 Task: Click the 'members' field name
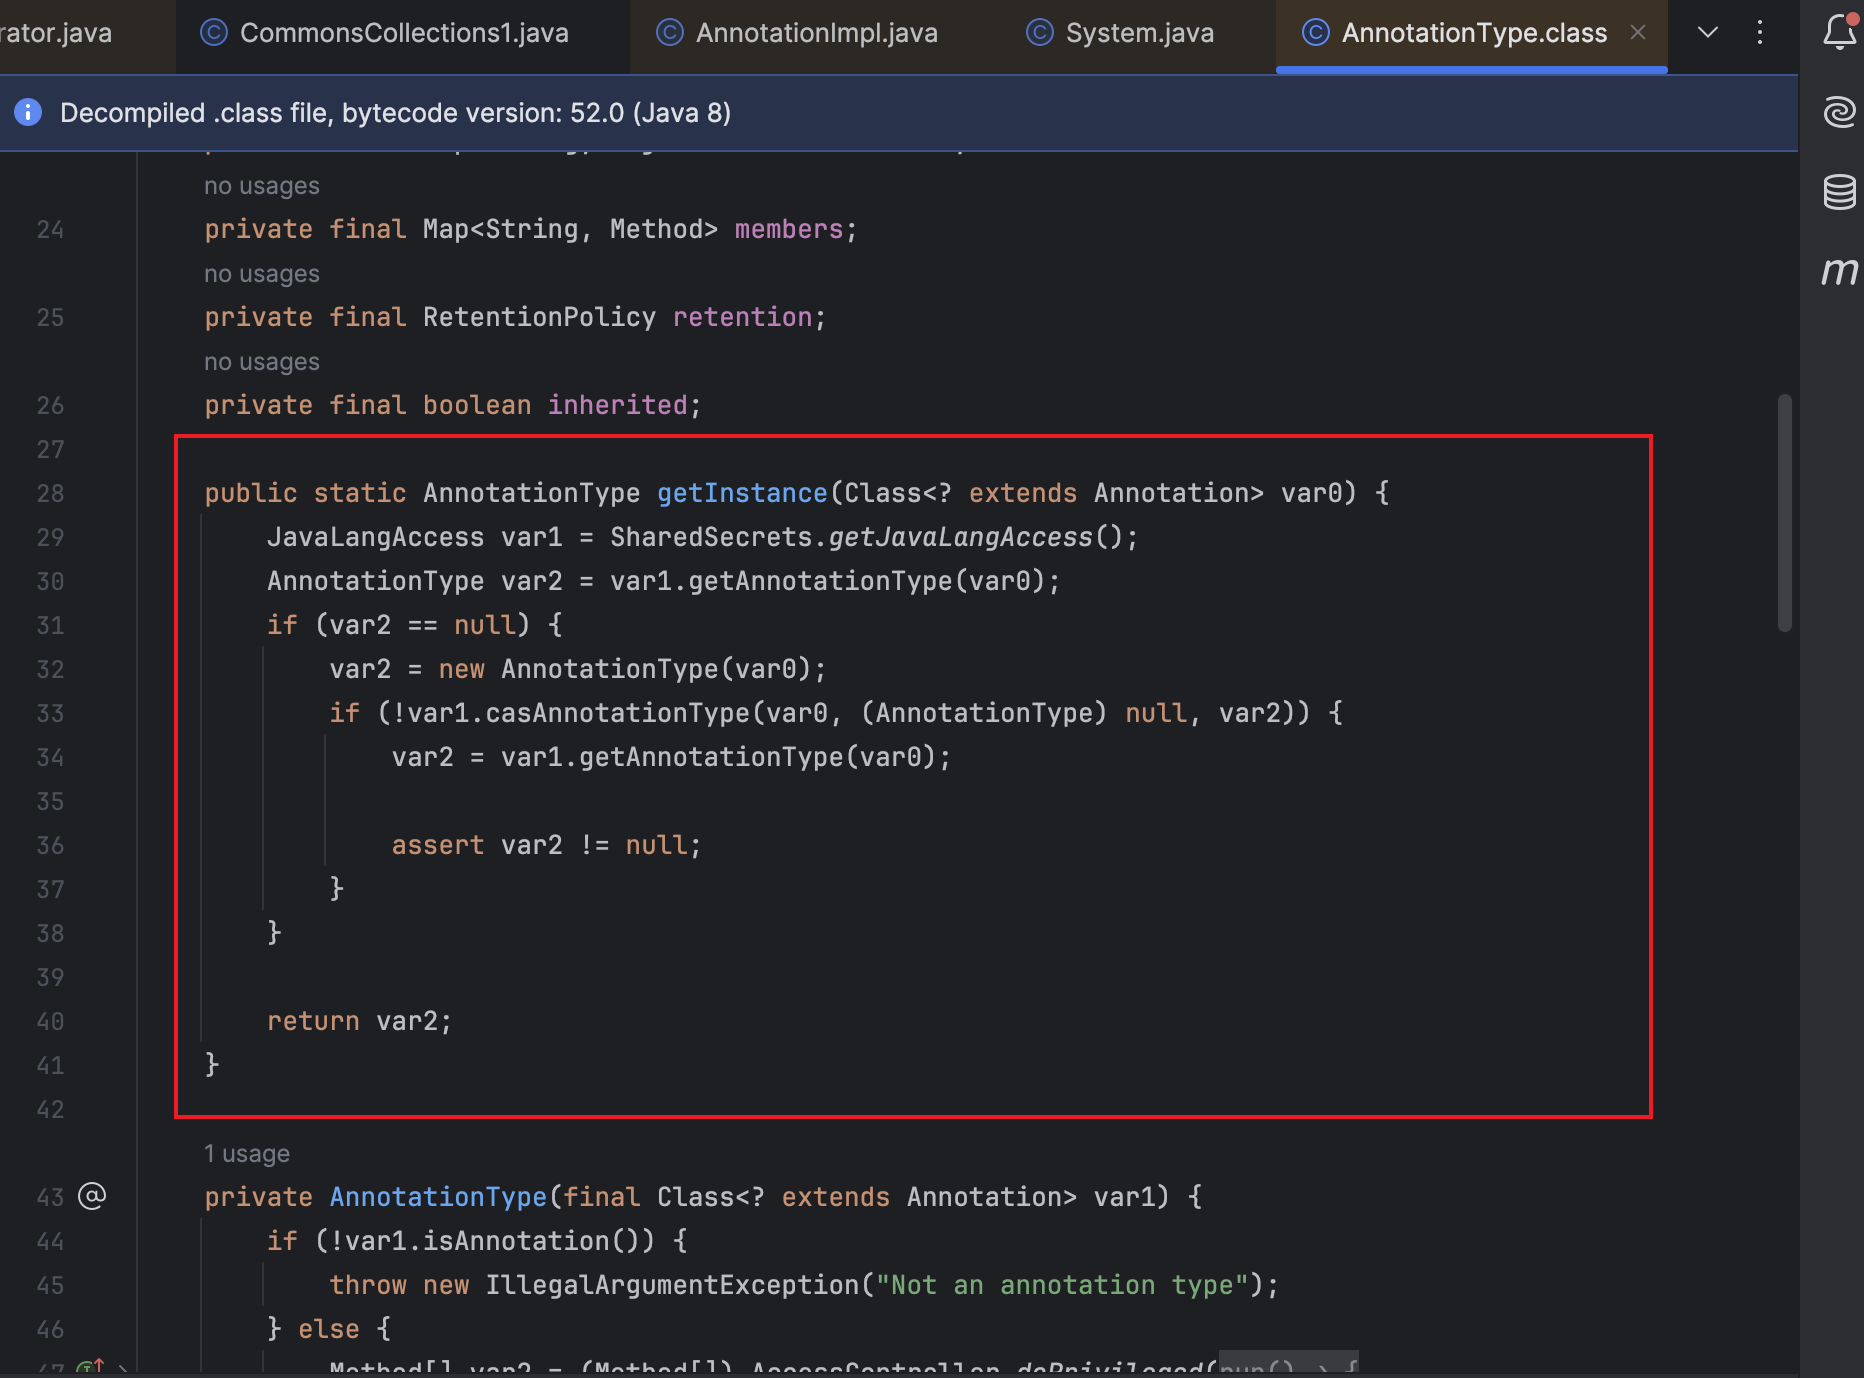click(x=789, y=229)
